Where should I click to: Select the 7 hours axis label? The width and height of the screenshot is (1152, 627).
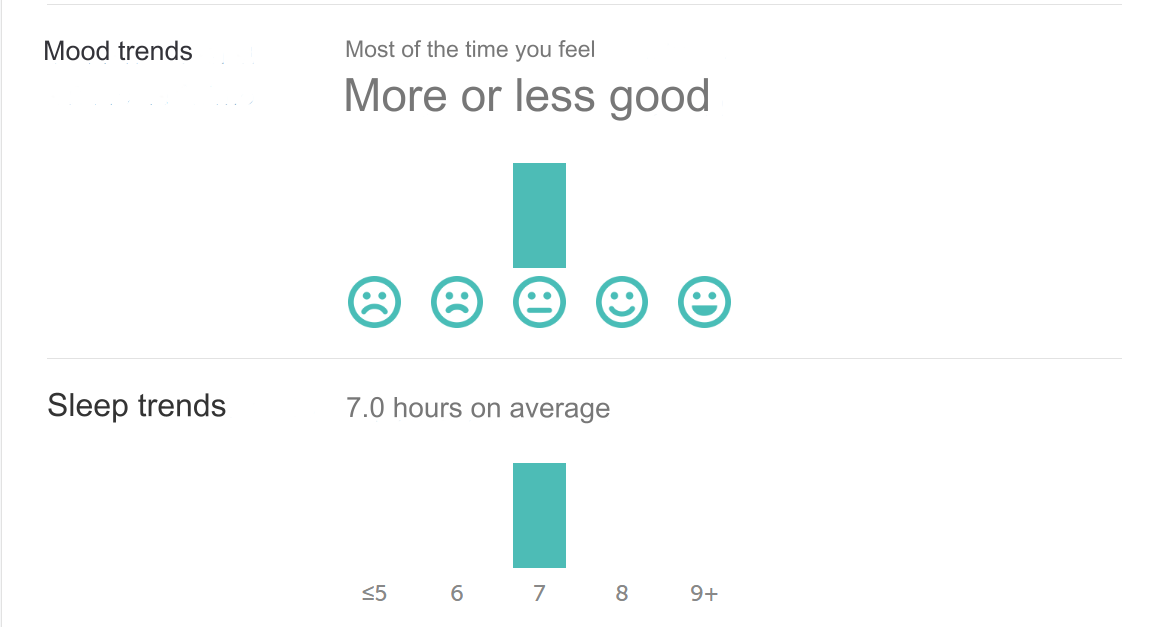point(539,594)
